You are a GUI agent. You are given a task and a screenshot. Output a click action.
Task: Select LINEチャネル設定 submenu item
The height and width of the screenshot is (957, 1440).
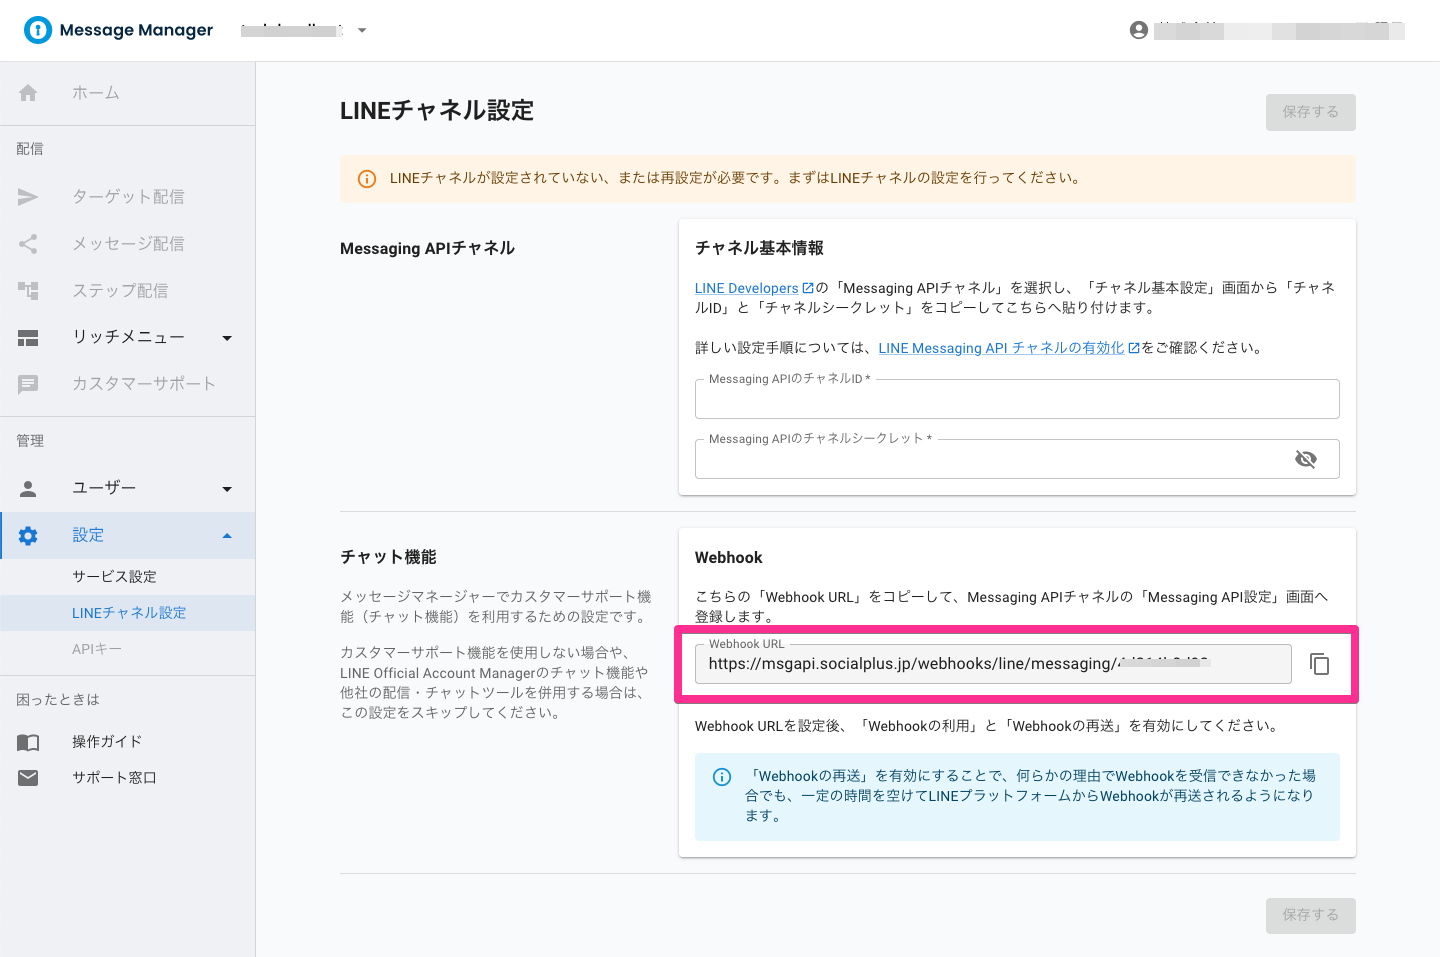pyautogui.click(x=128, y=613)
